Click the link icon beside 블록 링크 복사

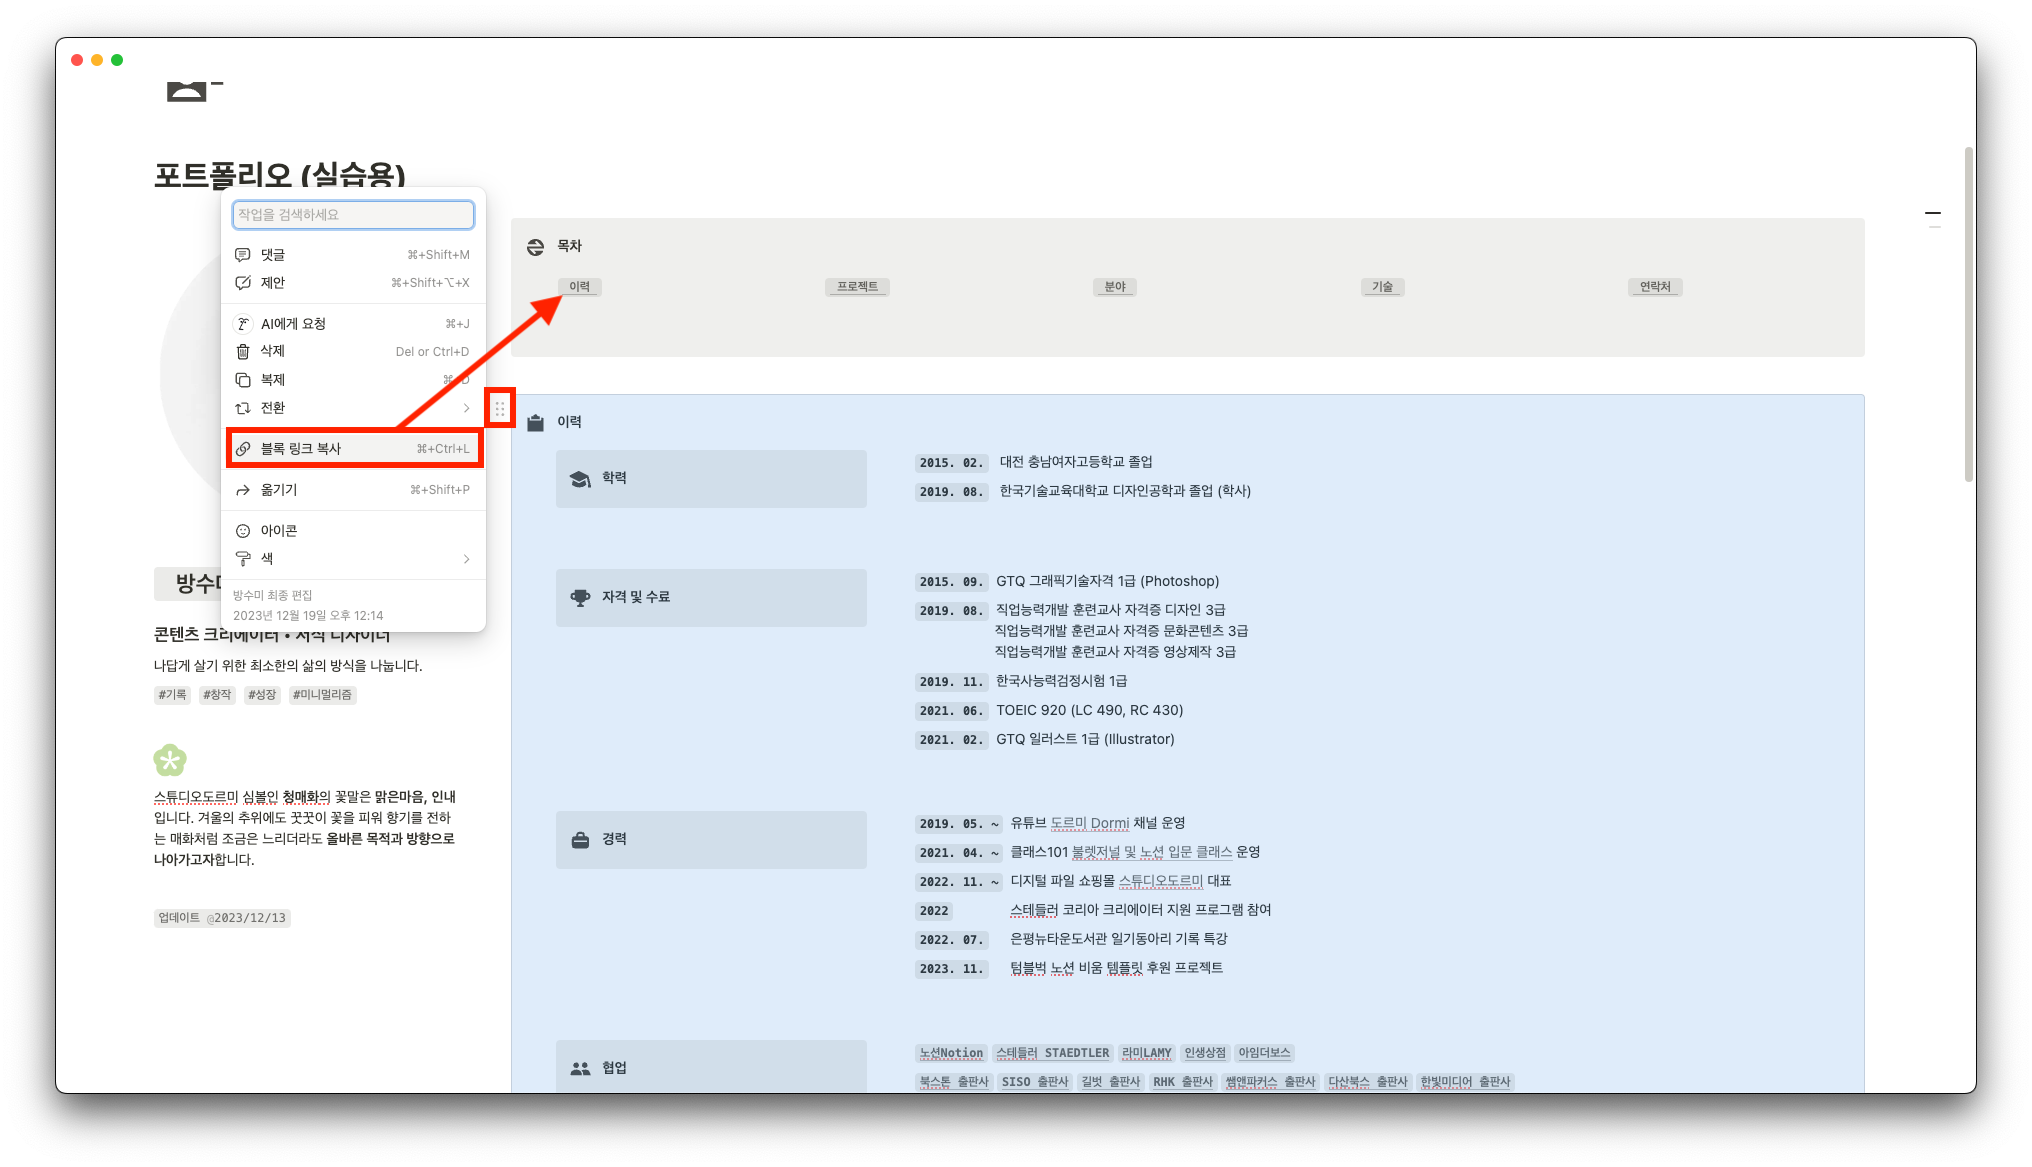coord(243,449)
